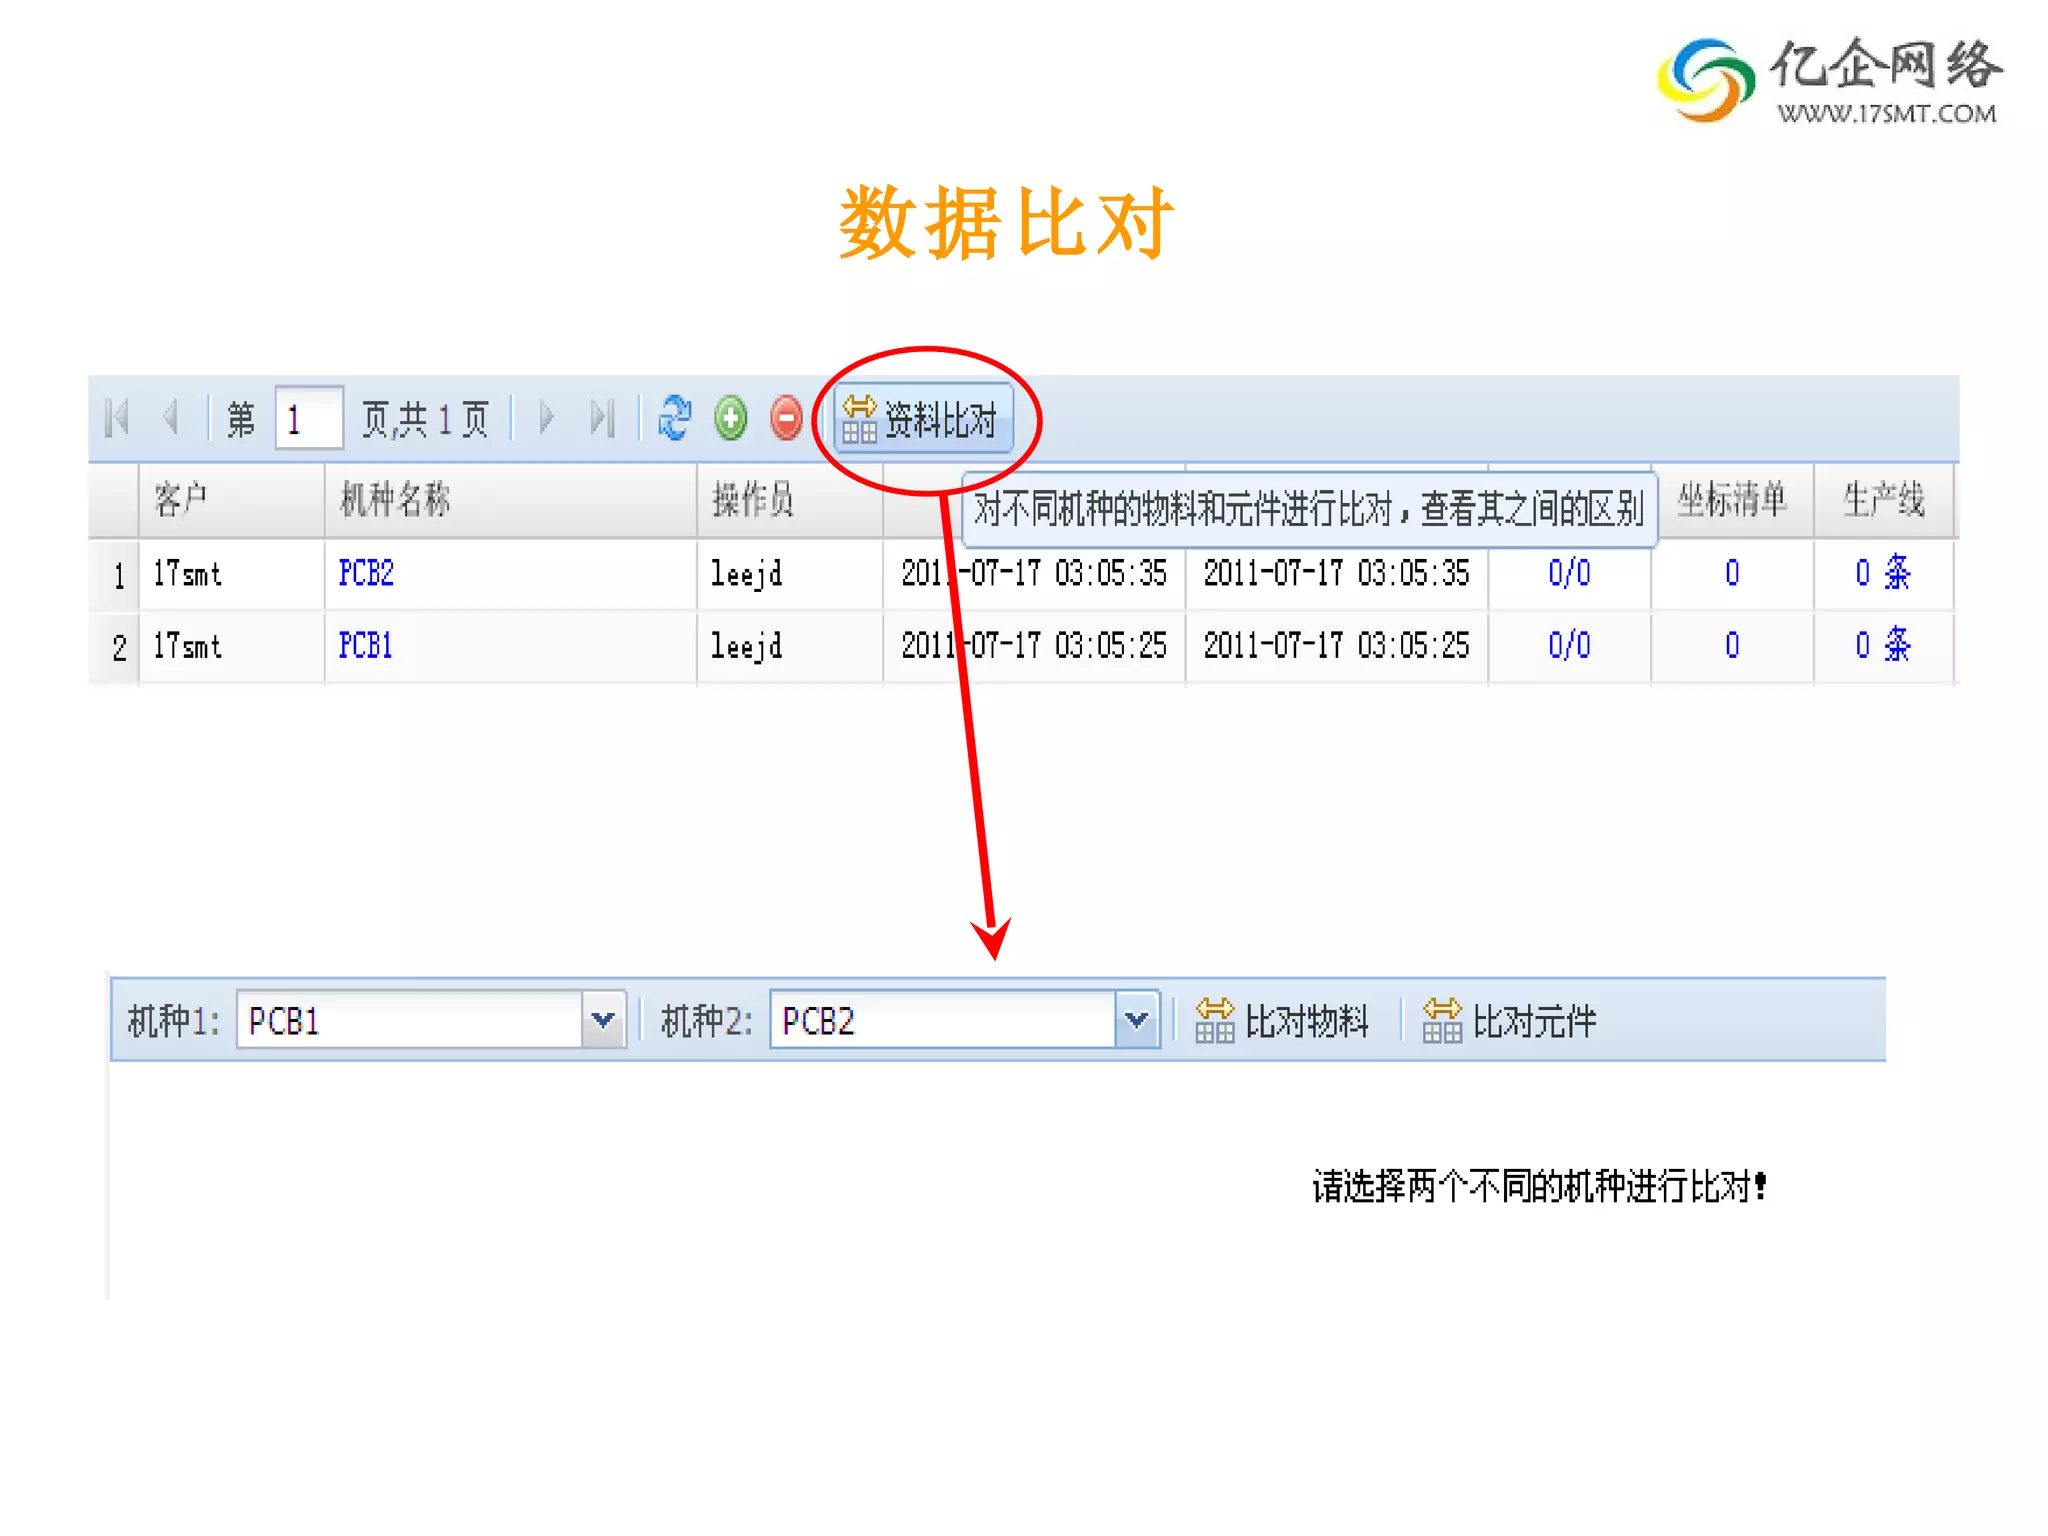This screenshot has height=1536, width=2048.
Task: Click 比对物料 compare materials button
Action: point(1282,1021)
